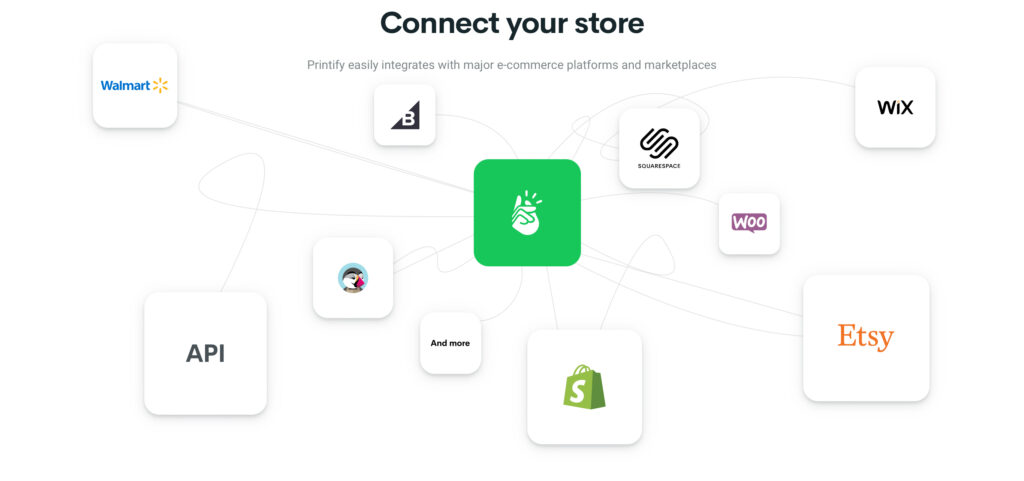Click the word "marketplaces" in the subtitle

(680, 65)
